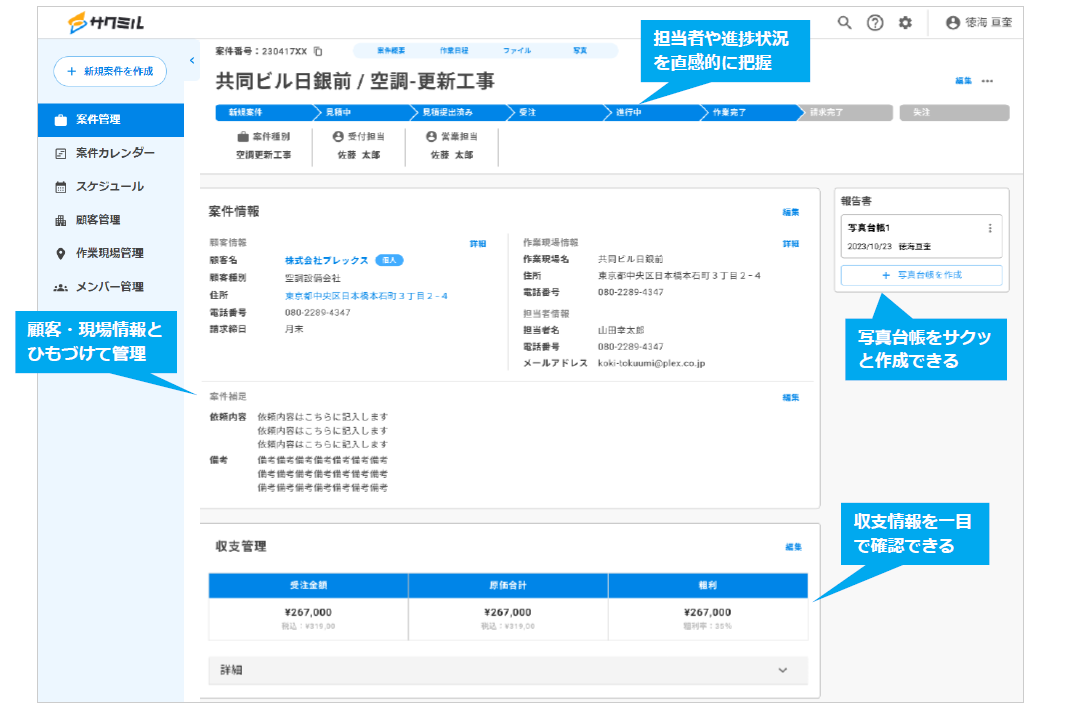Click the briefcase icon beside 案件管理

[x=60, y=120]
